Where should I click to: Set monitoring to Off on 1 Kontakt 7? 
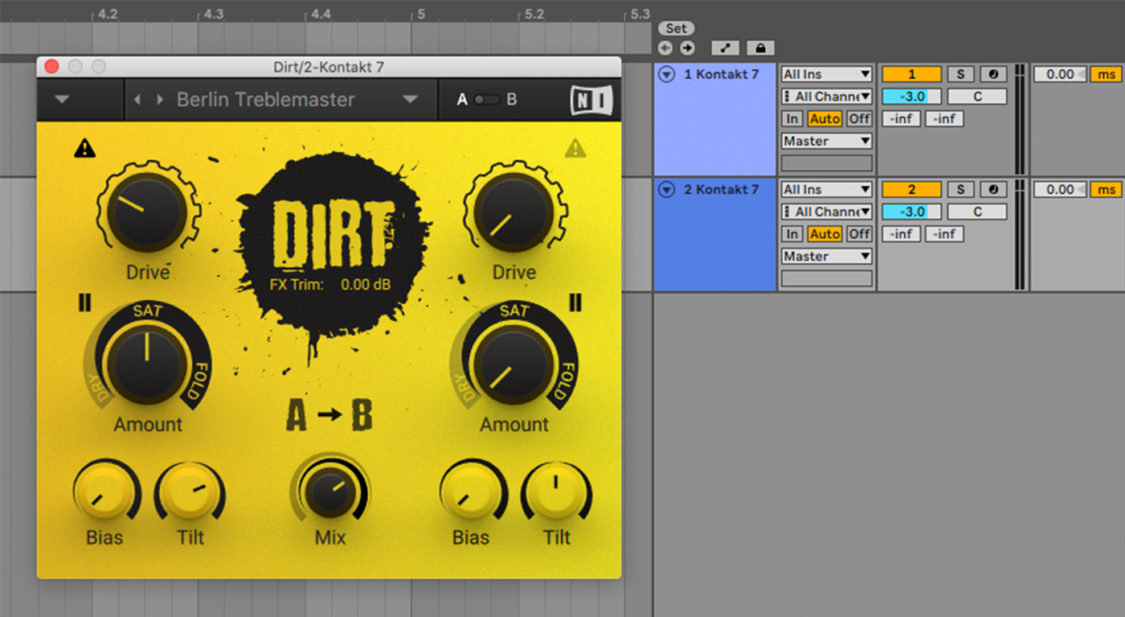point(858,118)
